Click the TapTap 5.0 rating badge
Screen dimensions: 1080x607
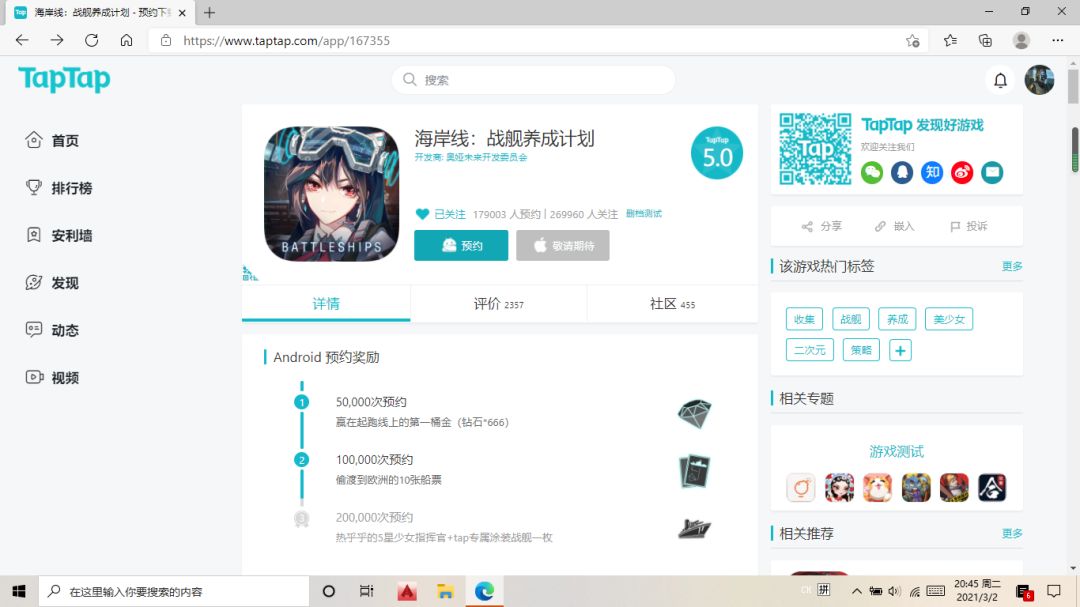click(x=717, y=153)
